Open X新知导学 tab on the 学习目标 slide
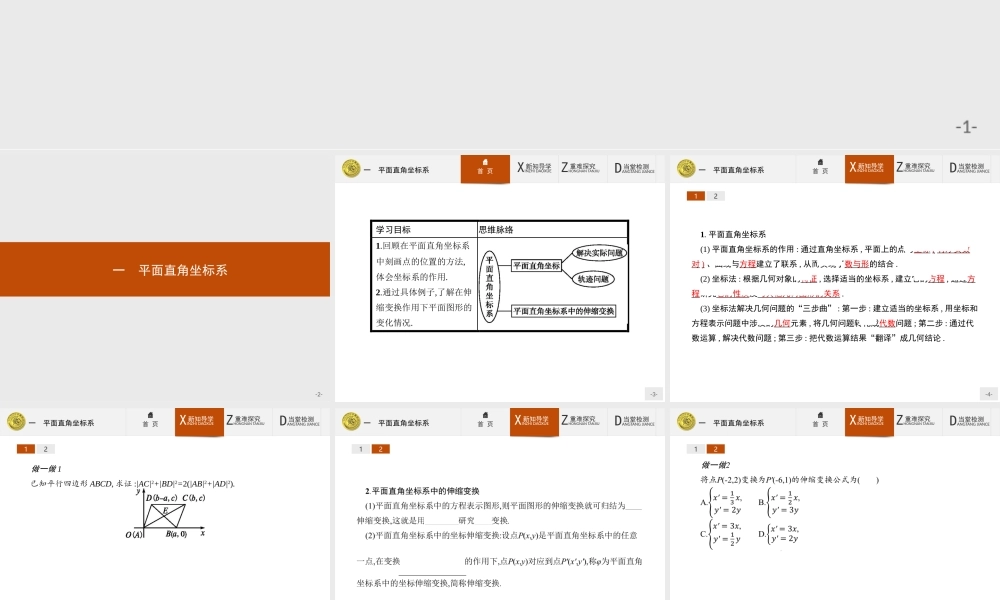 coord(533,168)
